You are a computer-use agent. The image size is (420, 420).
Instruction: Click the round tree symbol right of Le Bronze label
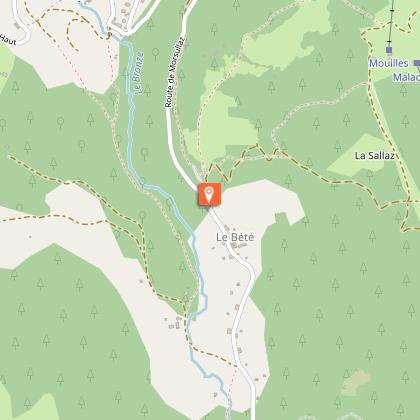155,53
